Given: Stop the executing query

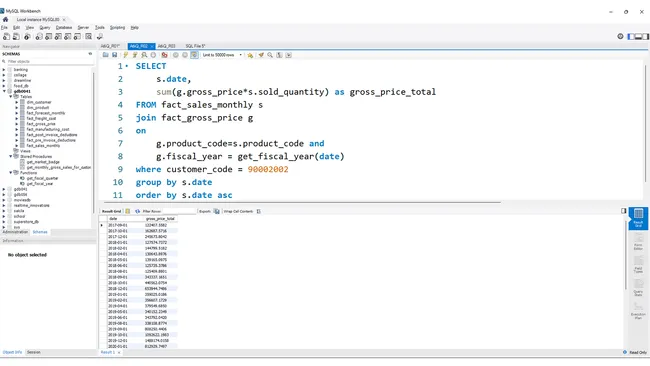Looking at the screenshot, I should click(x=153, y=55).
